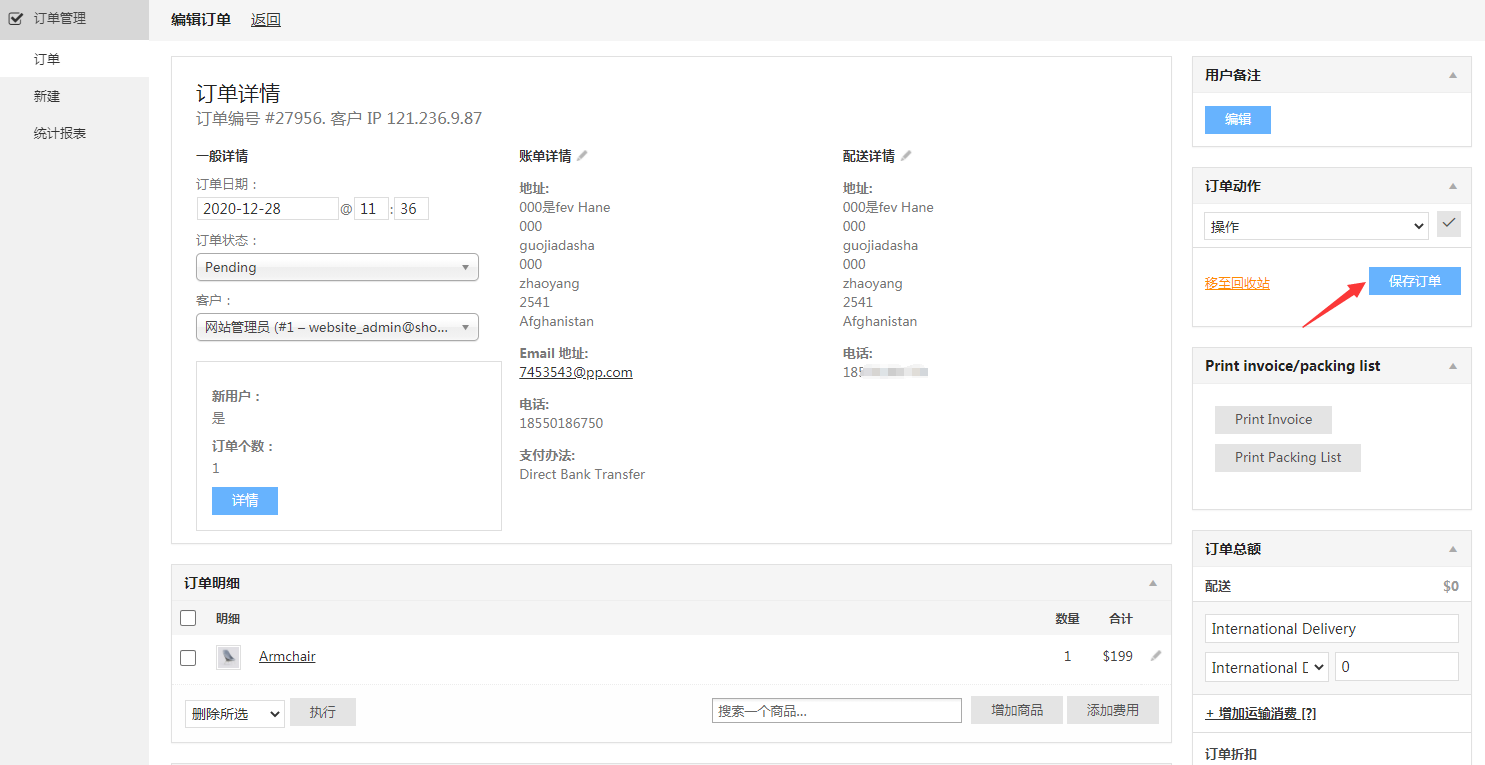Open 新建 in the left sidebar
Viewport: 1485px width, 765px height.
click(47, 96)
